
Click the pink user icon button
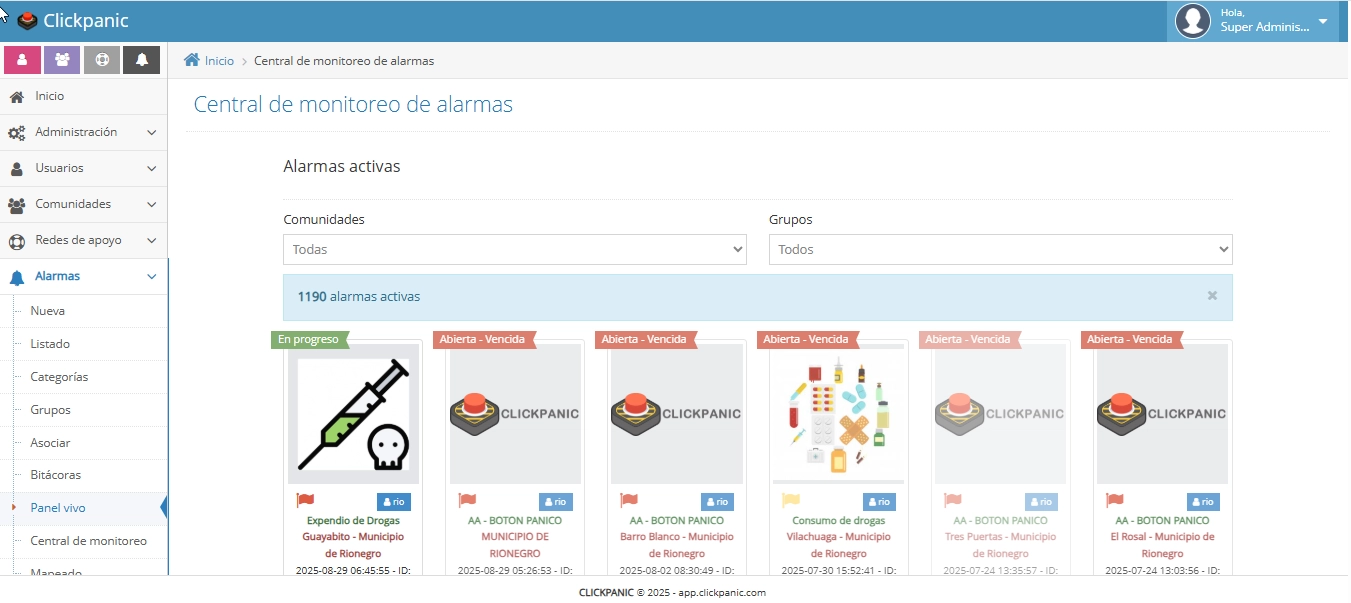[x=22, y=60]
